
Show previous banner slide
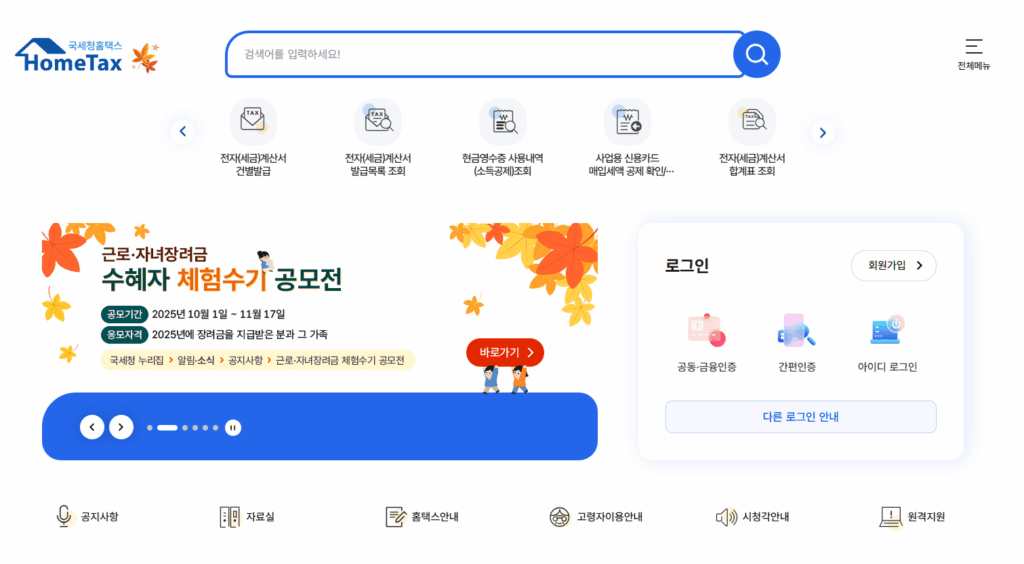pyautogui.click(x=92, y=427)
